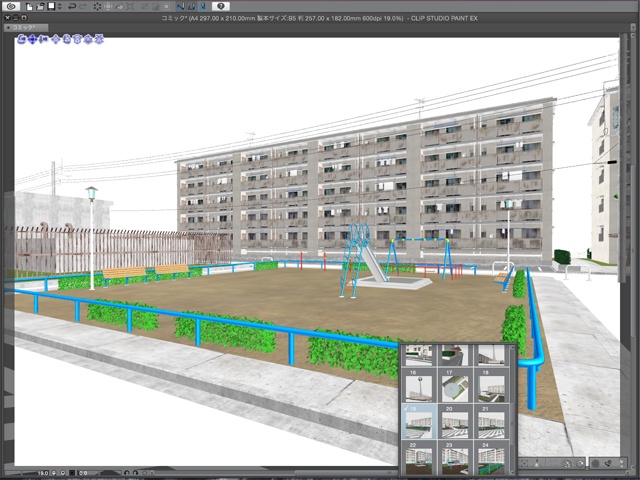Click the dotted circle Clear icon

[x=97, y=7]
